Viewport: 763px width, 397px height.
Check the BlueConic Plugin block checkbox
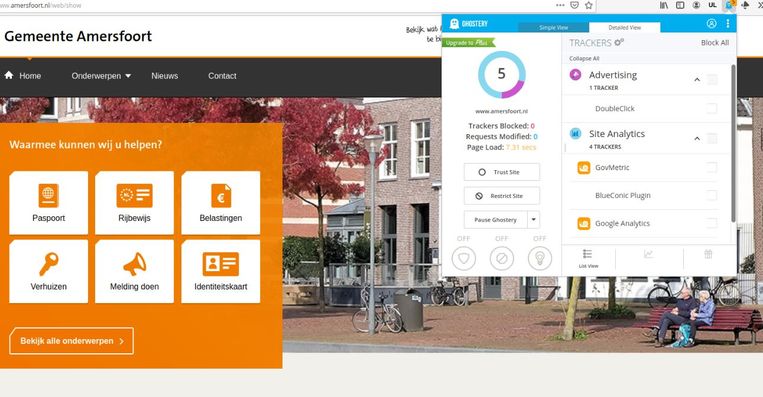[x=711, y=196]
